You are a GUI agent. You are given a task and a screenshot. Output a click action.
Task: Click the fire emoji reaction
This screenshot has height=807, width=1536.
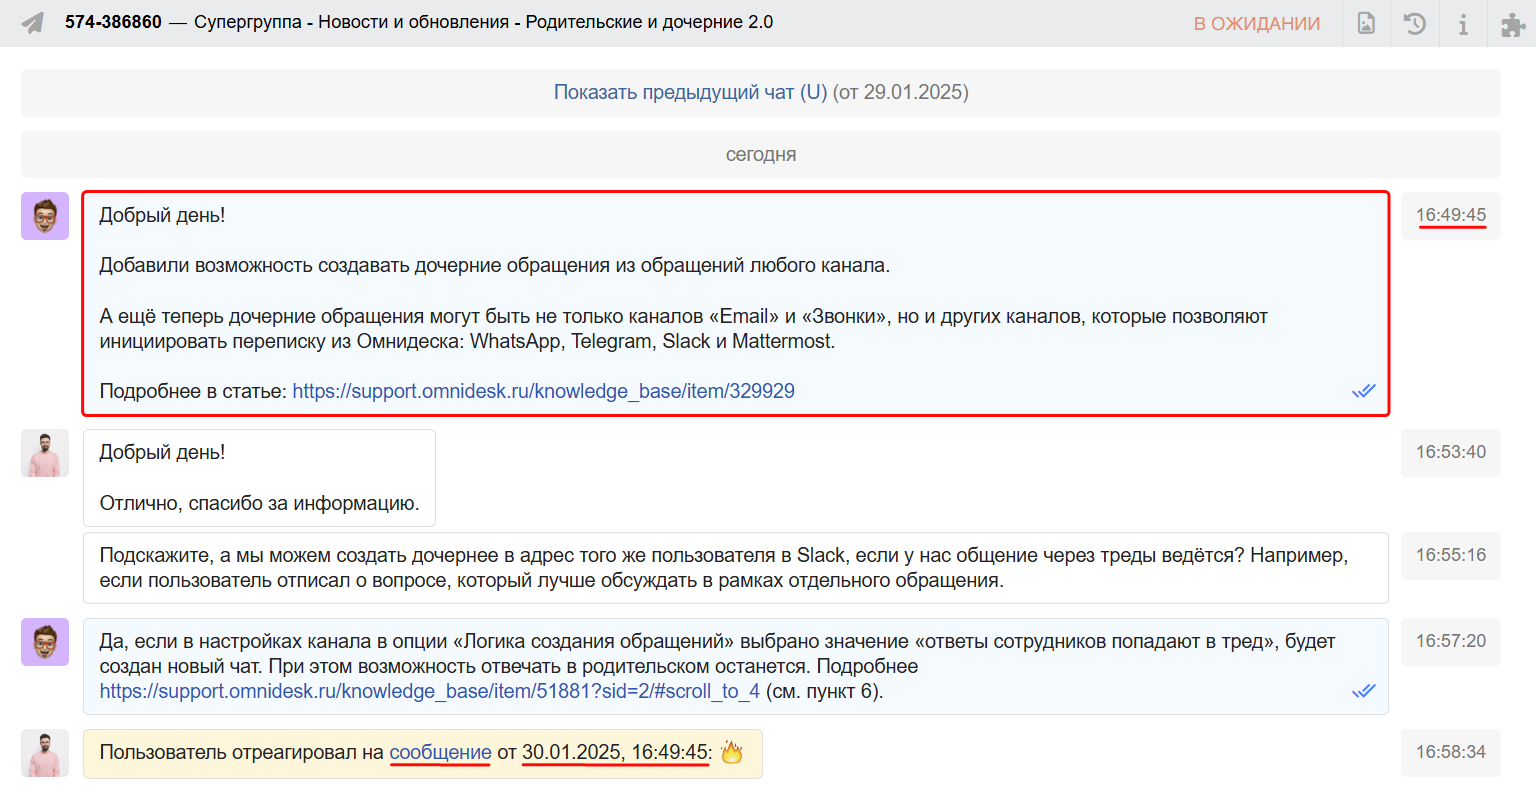(x=732, y=752)
